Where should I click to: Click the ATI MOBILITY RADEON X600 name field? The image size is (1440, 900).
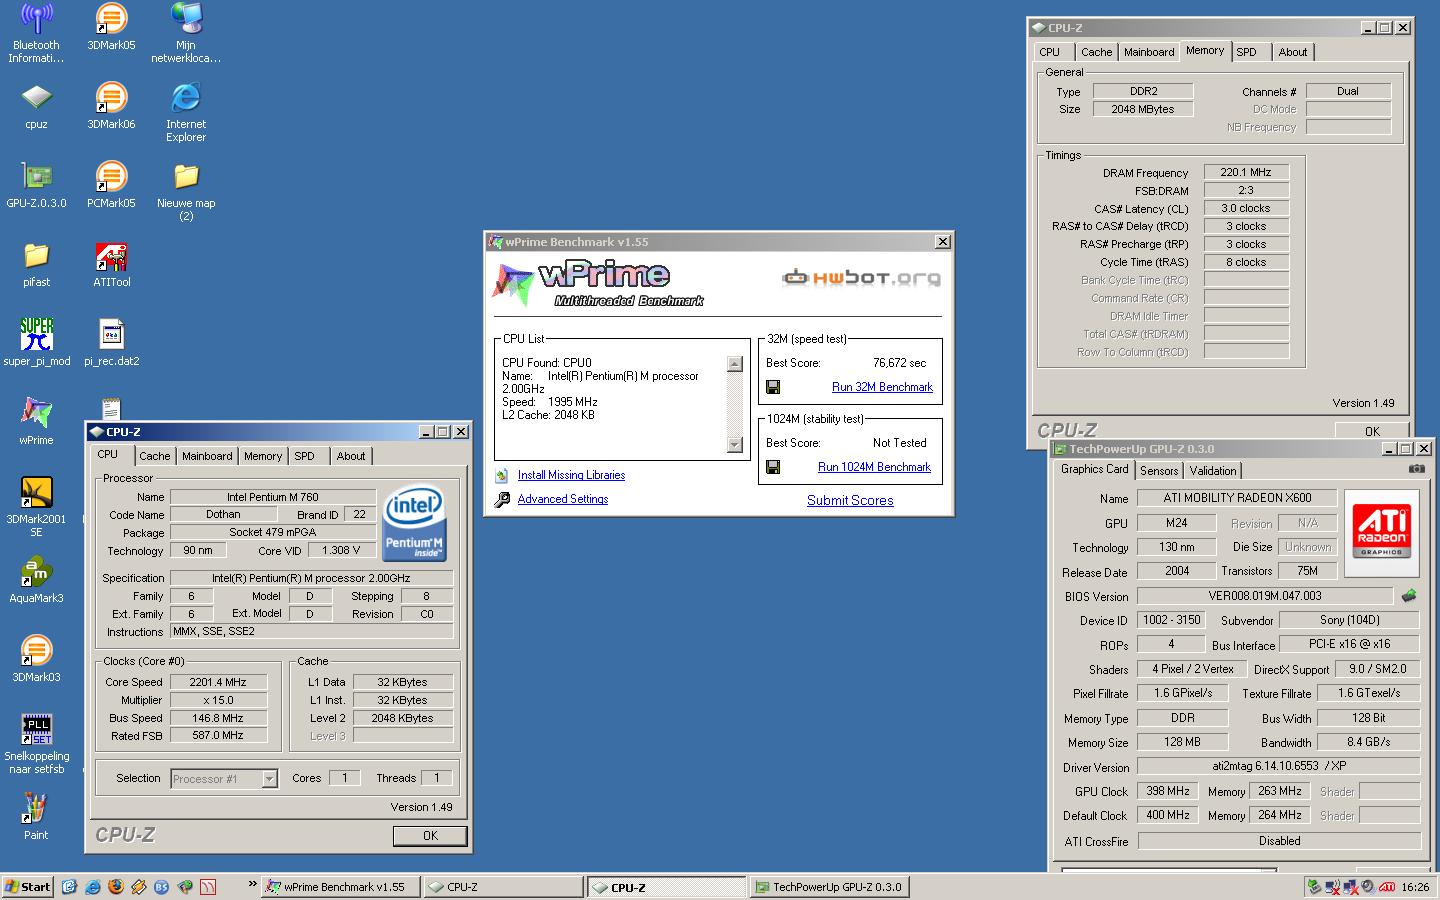click(1237, 498)
